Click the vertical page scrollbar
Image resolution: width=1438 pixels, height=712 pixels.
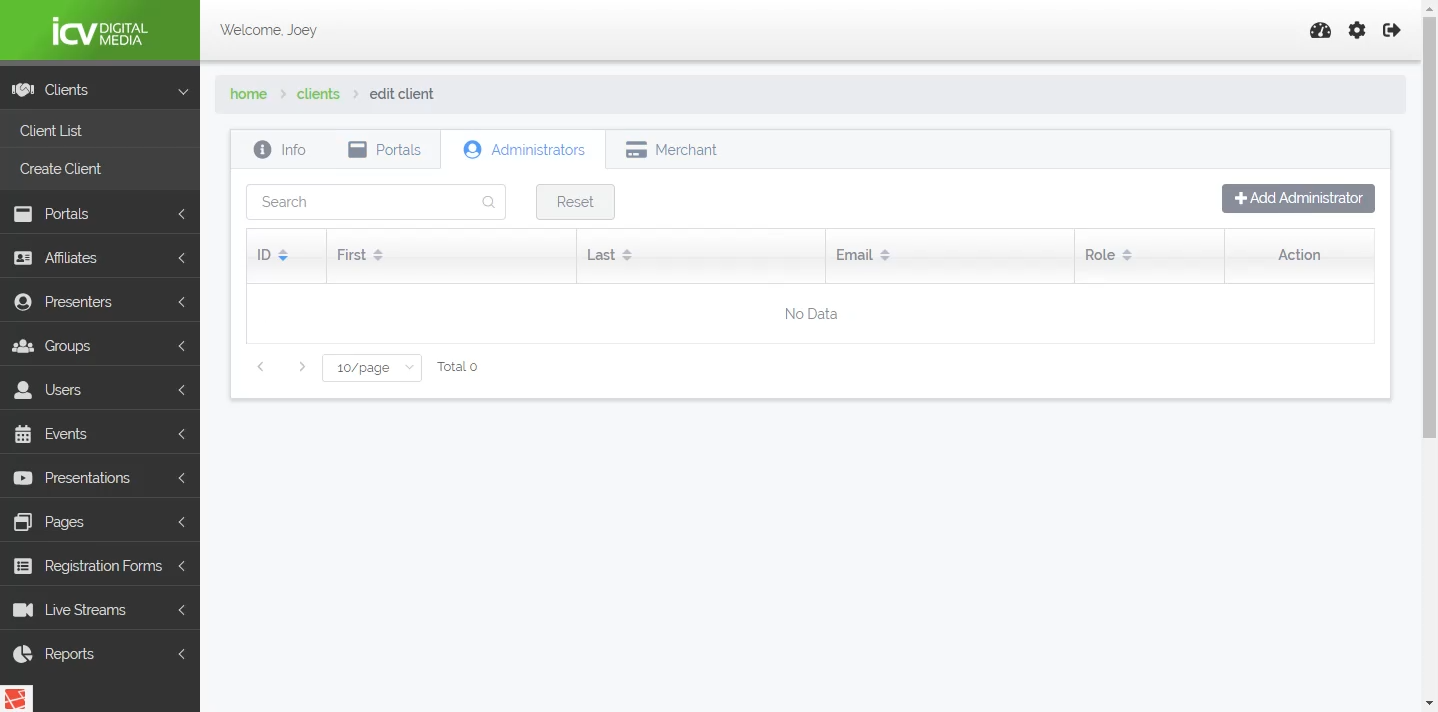tap(1429, 230)
